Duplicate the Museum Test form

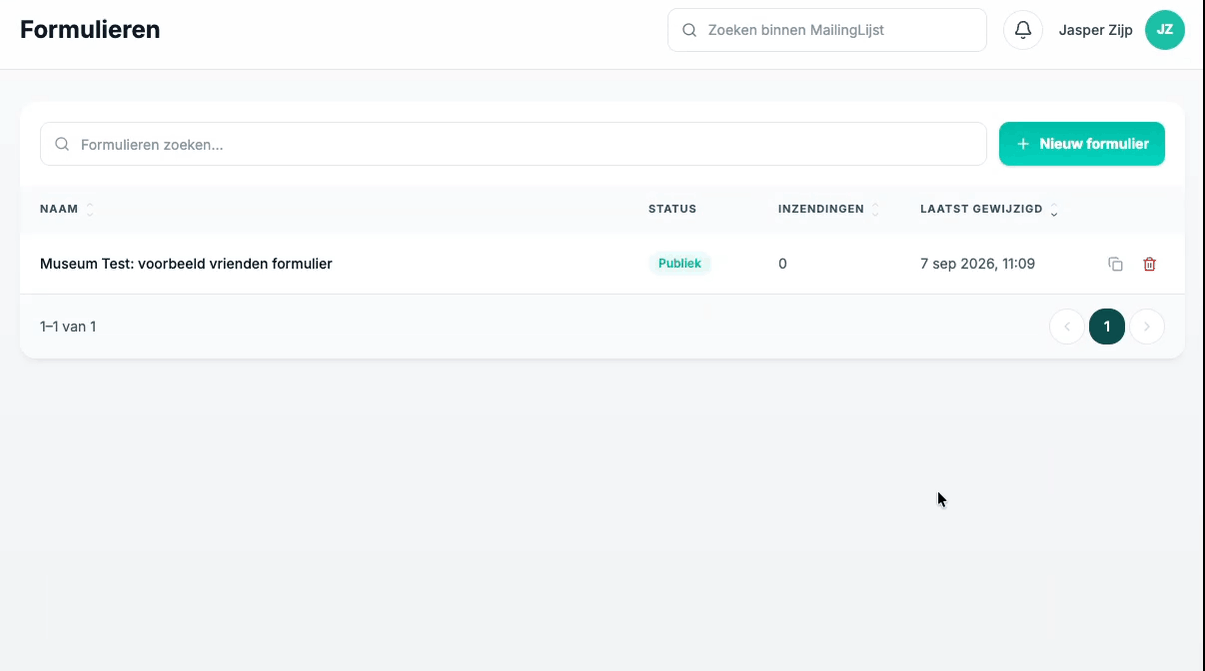click(1116, 264)
